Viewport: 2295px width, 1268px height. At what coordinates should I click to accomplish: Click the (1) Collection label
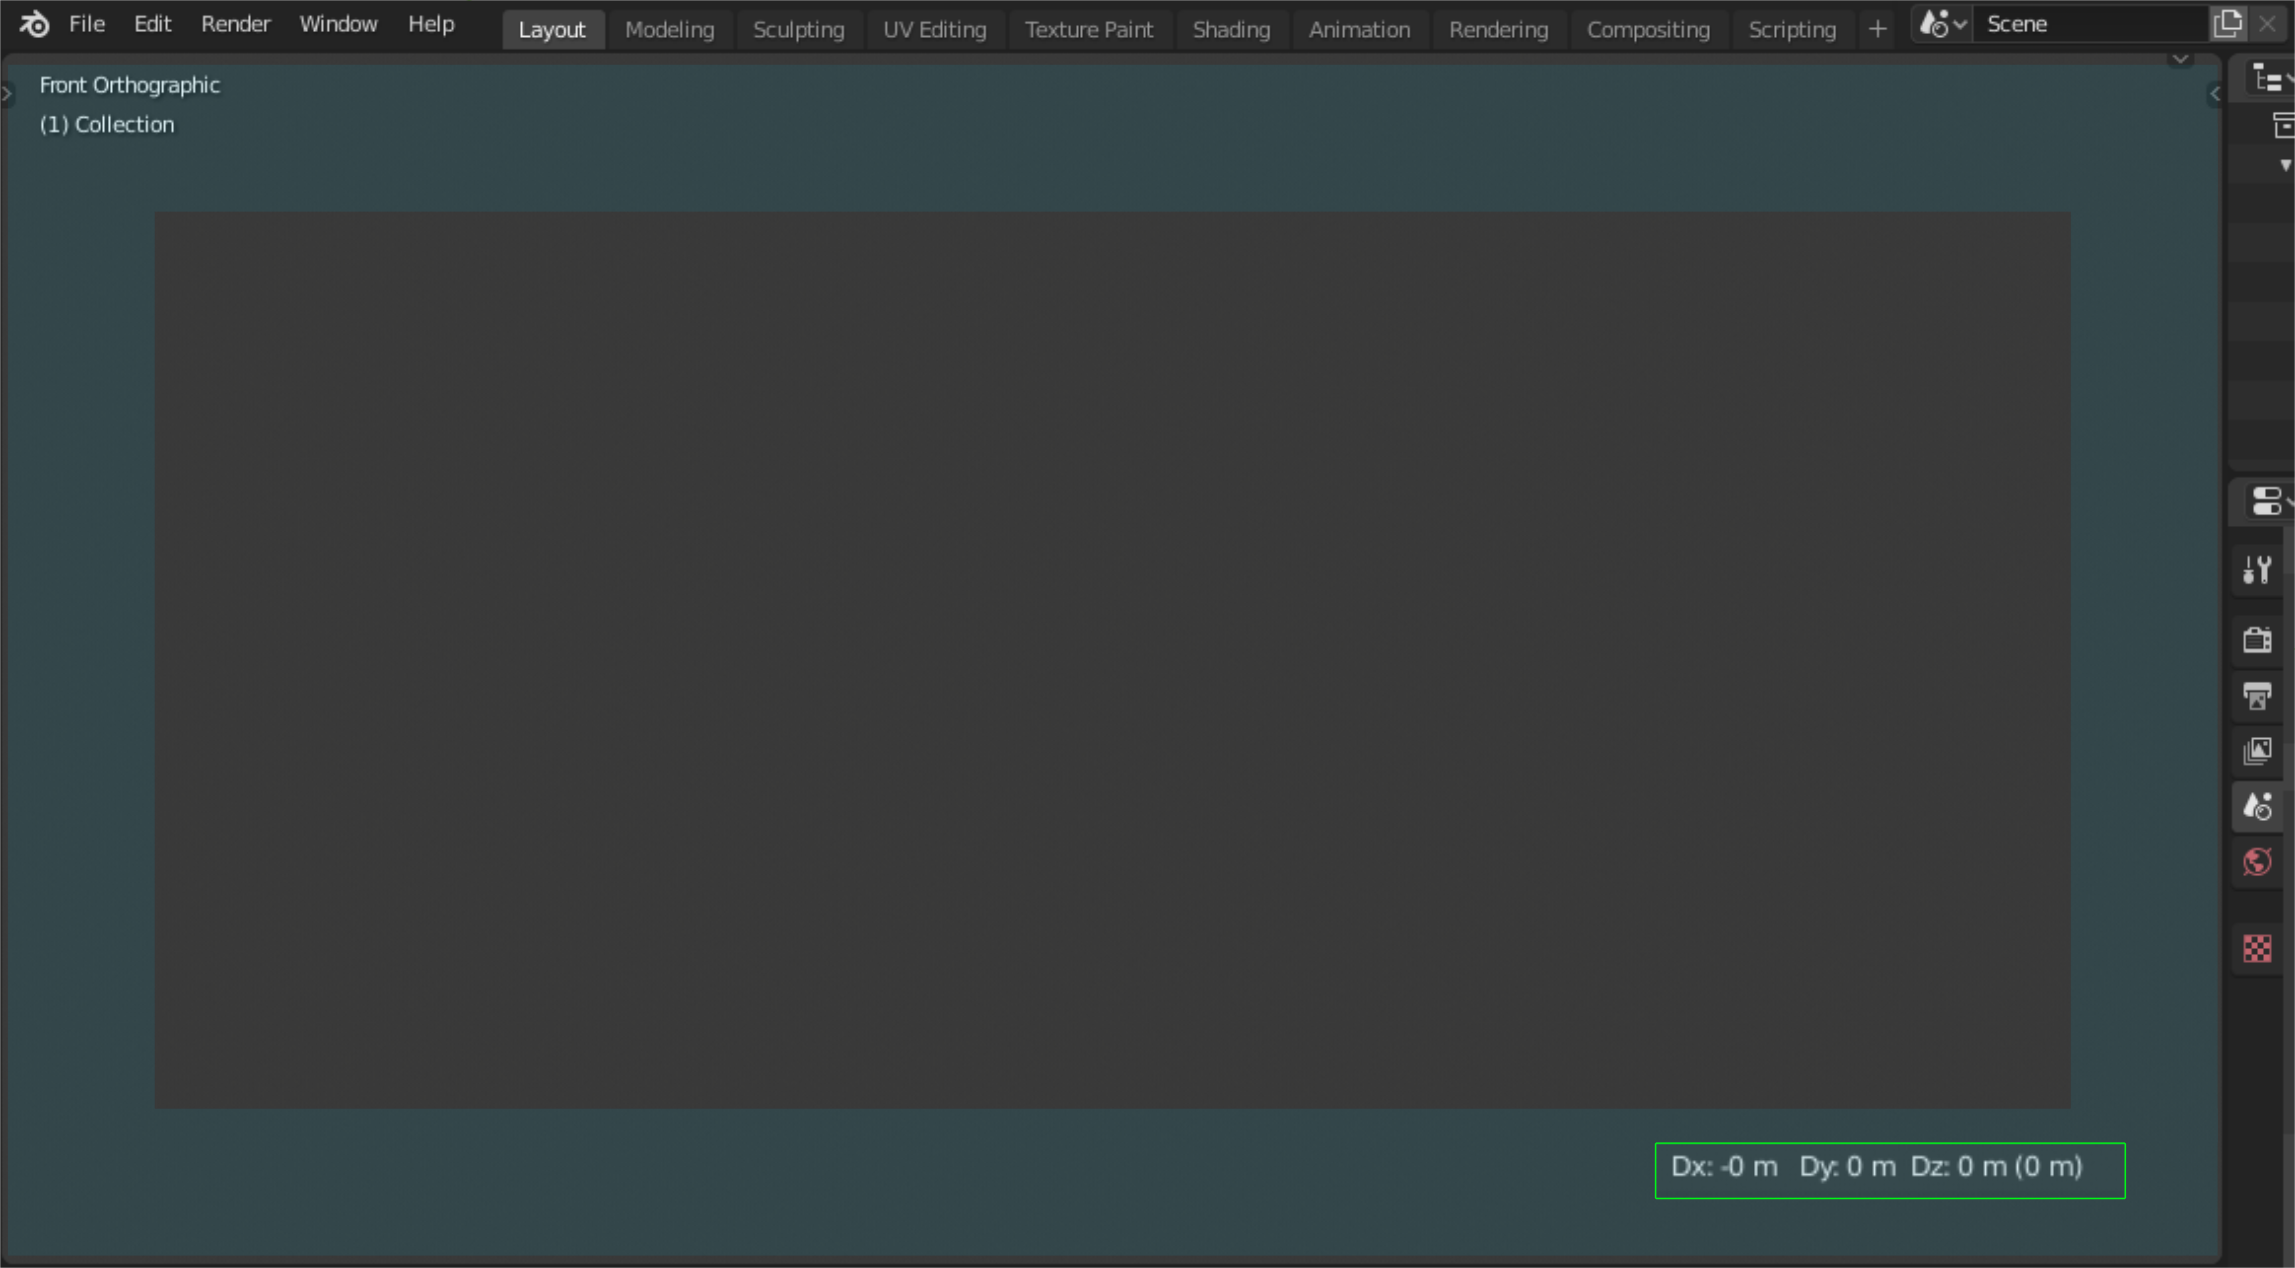tap(106, 124)
